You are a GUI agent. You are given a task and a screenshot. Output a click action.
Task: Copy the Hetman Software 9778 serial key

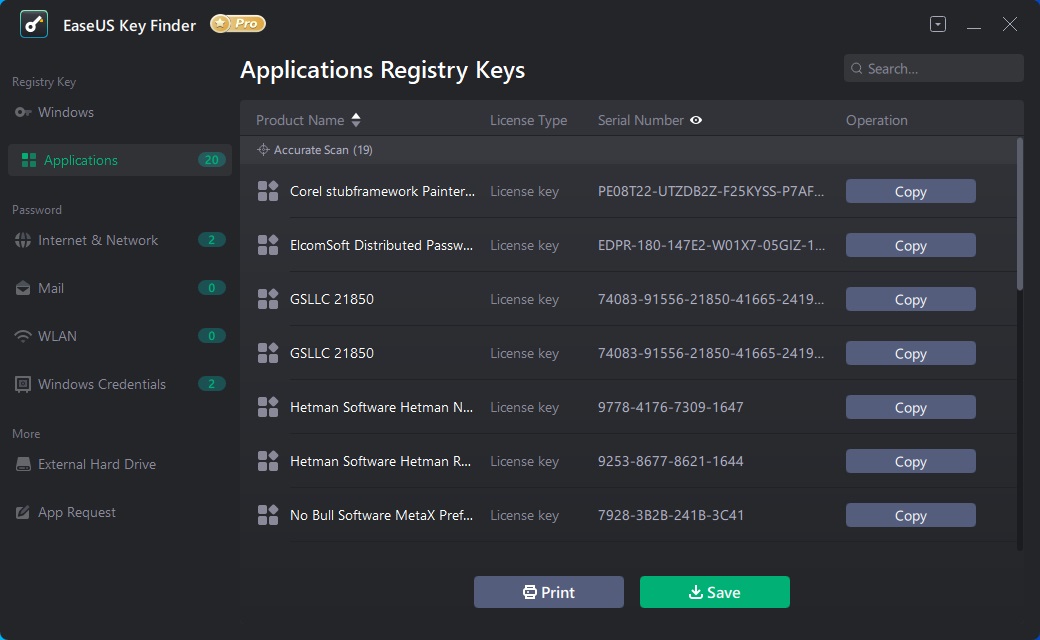click(x=910, y=407)
